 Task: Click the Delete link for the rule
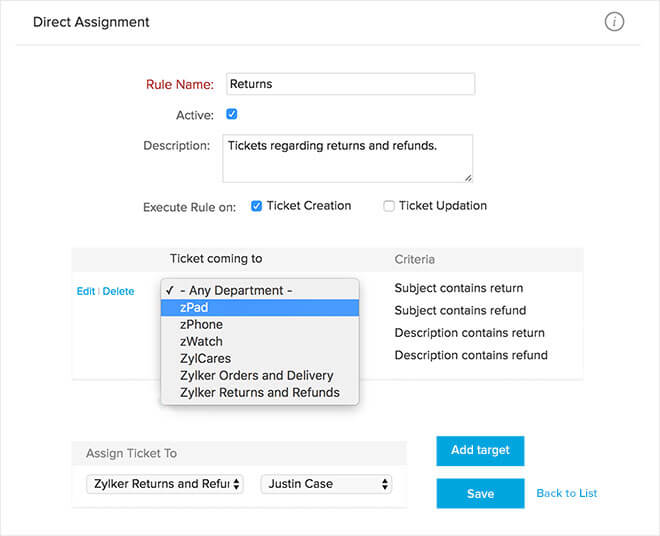point(118,292)
